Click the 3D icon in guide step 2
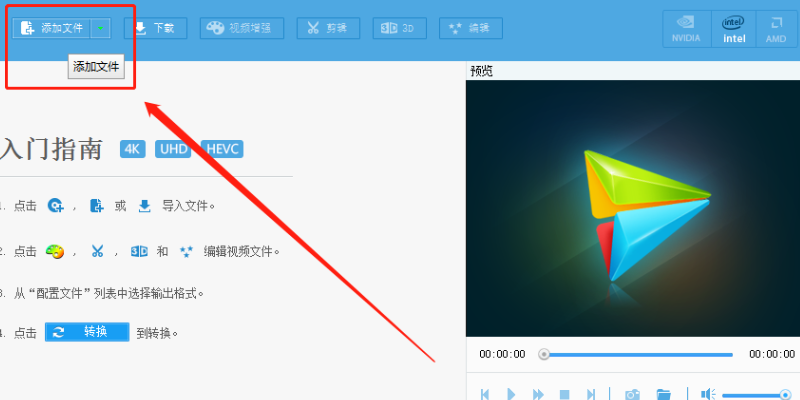 pos(139,251)
